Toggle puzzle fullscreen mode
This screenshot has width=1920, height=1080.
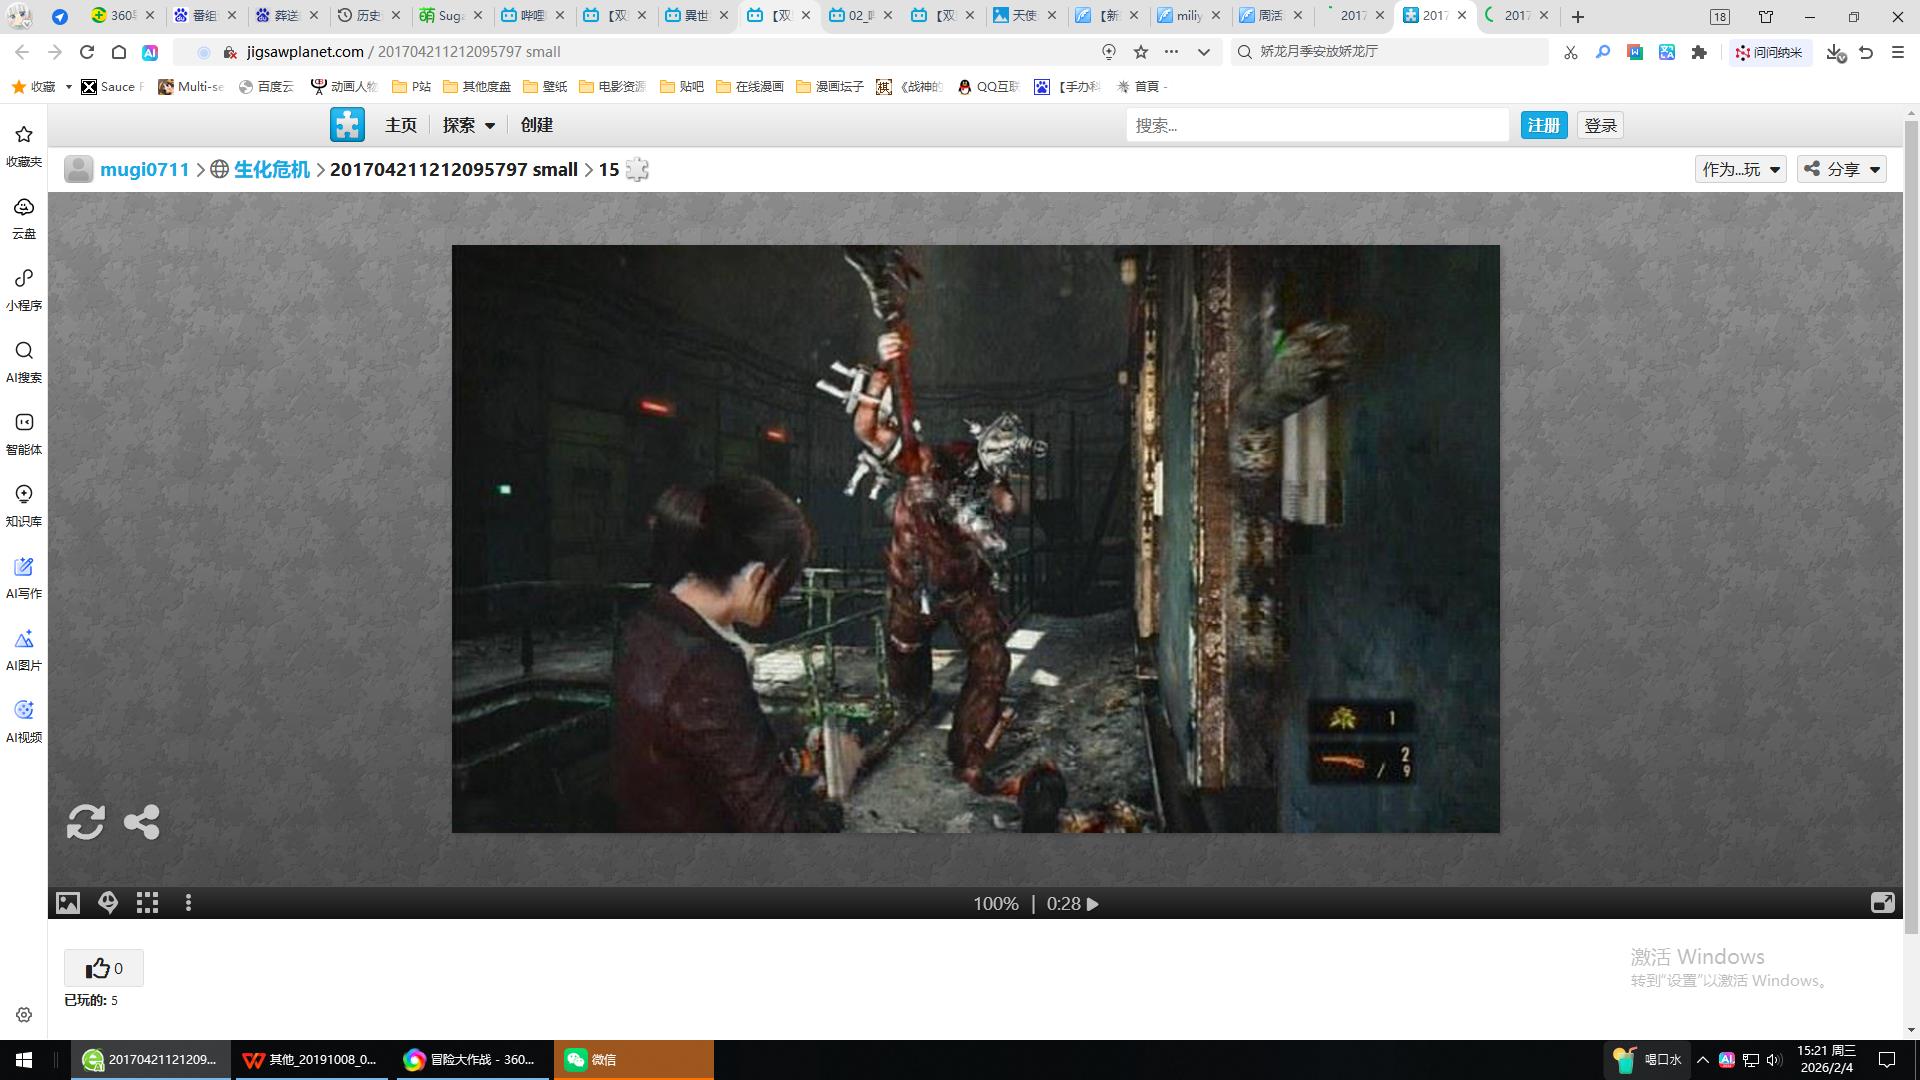pos(1882,903)
